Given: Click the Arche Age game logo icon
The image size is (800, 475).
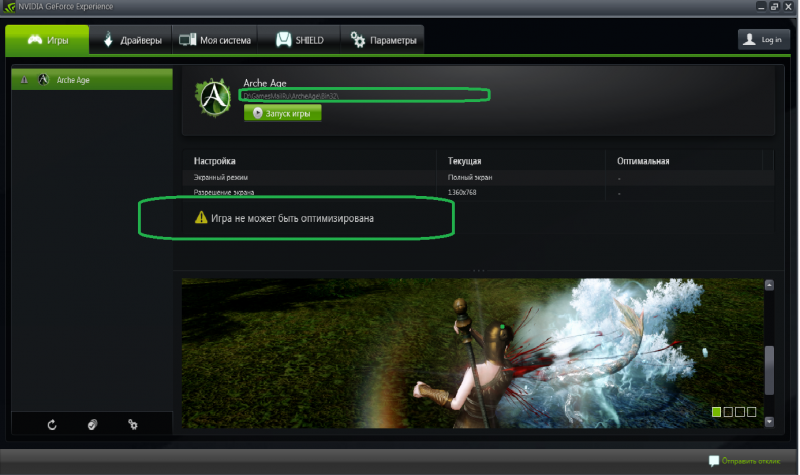Looking at the screenshot, I should tap(213, 97).
